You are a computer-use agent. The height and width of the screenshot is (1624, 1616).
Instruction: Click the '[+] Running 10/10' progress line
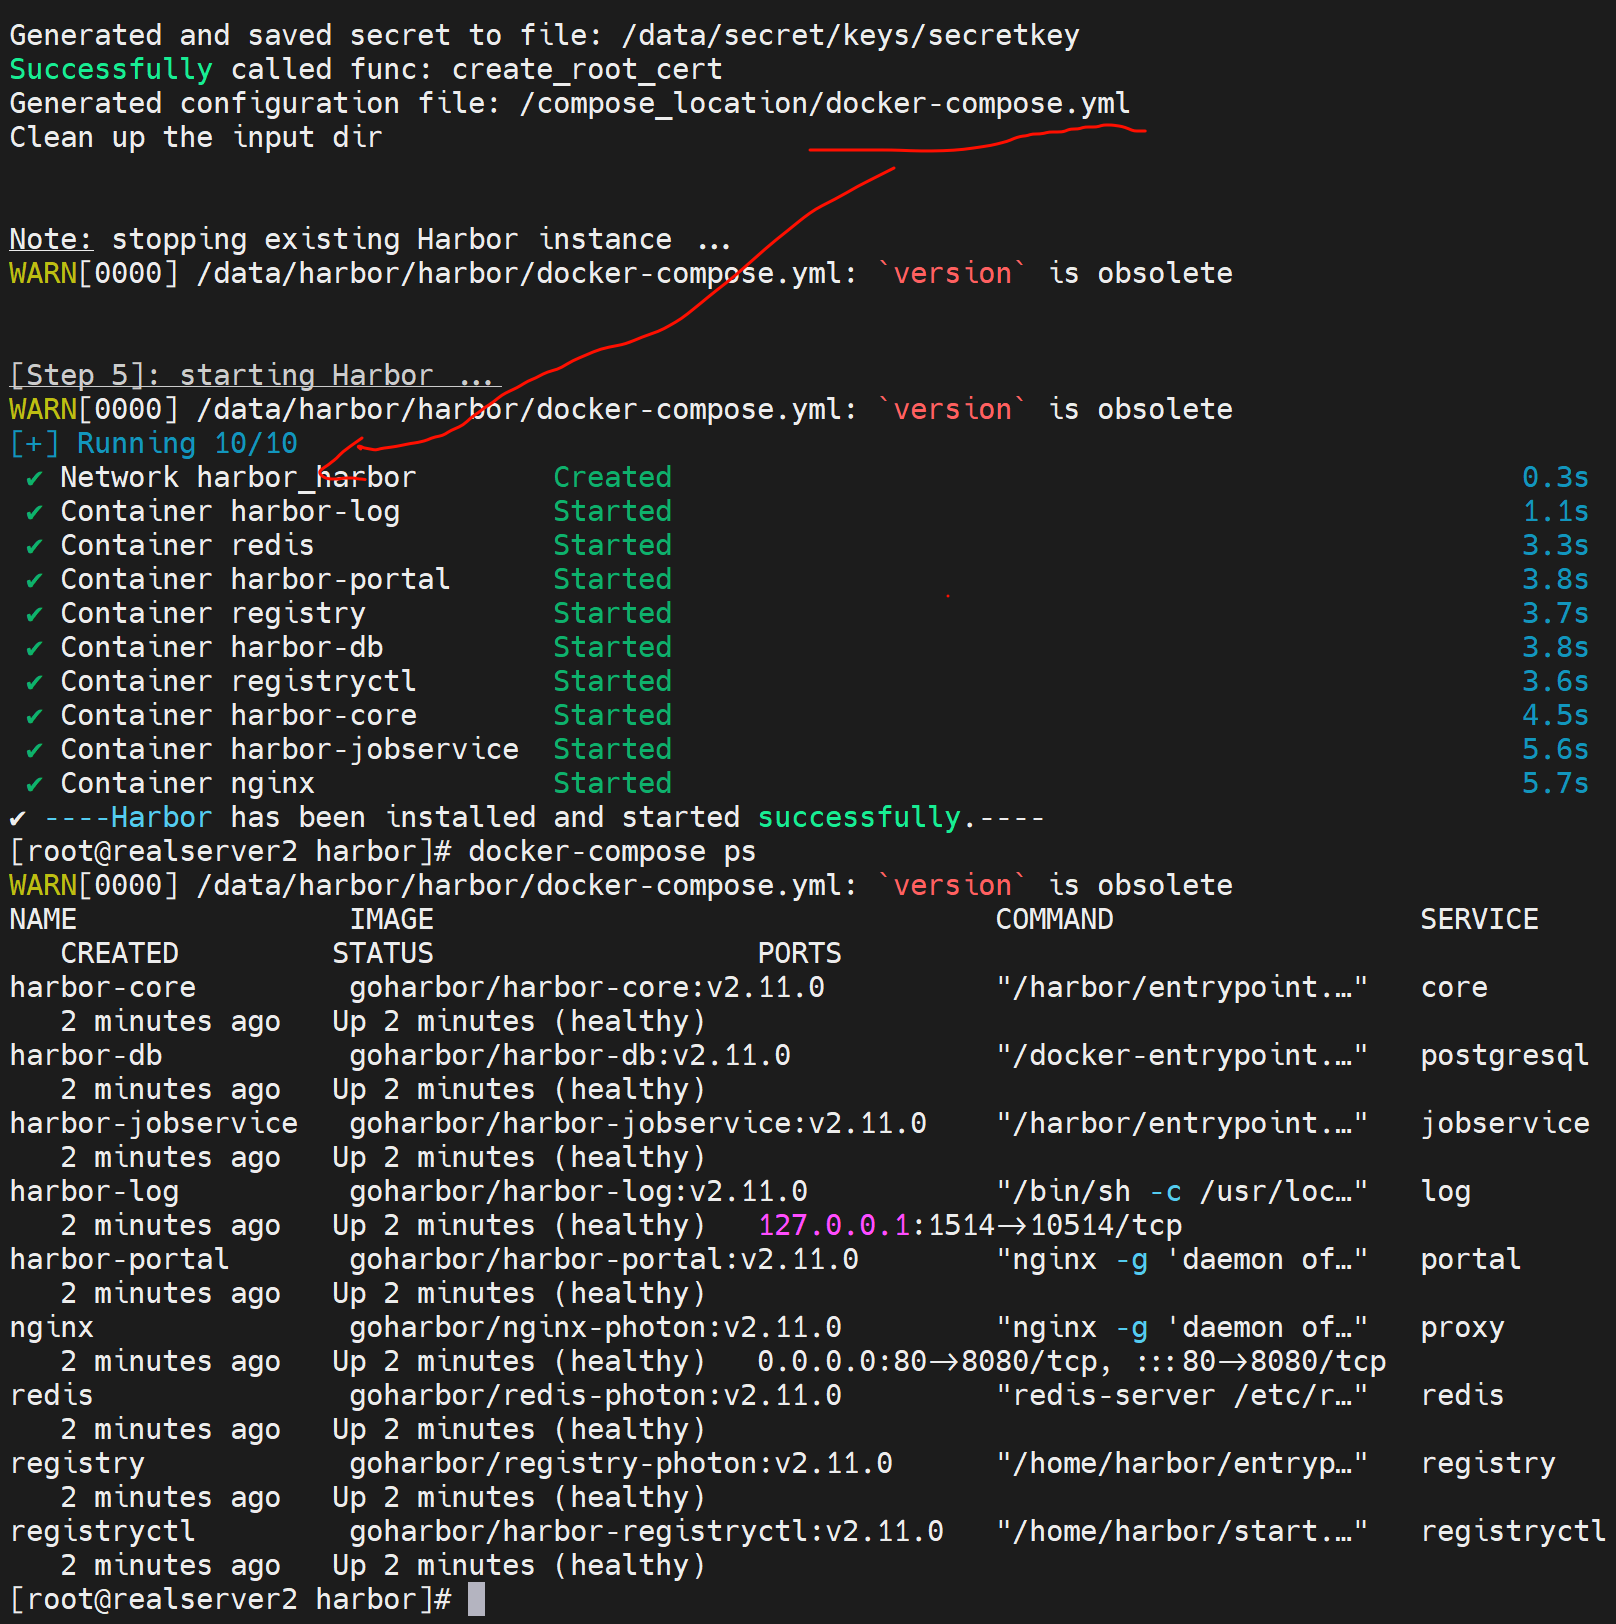click(x=154, y=444)
